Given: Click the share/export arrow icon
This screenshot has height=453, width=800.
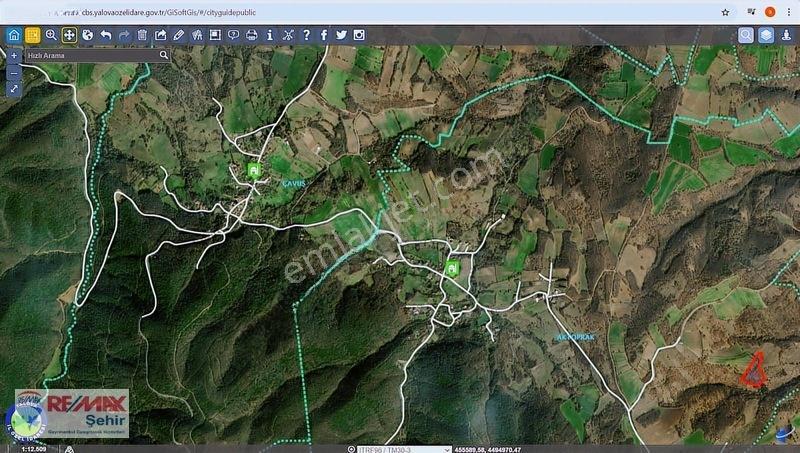Looking at the screenshot, I should [x=160, y=35].
